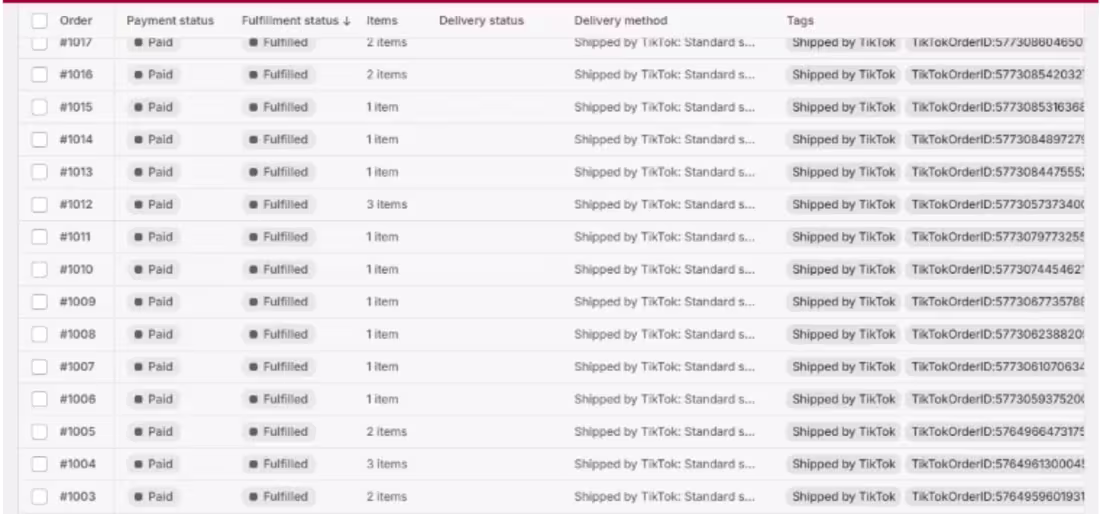1100x514 pixels.
Task: Click '3 items' in order #1004 row
Action: 387,464
